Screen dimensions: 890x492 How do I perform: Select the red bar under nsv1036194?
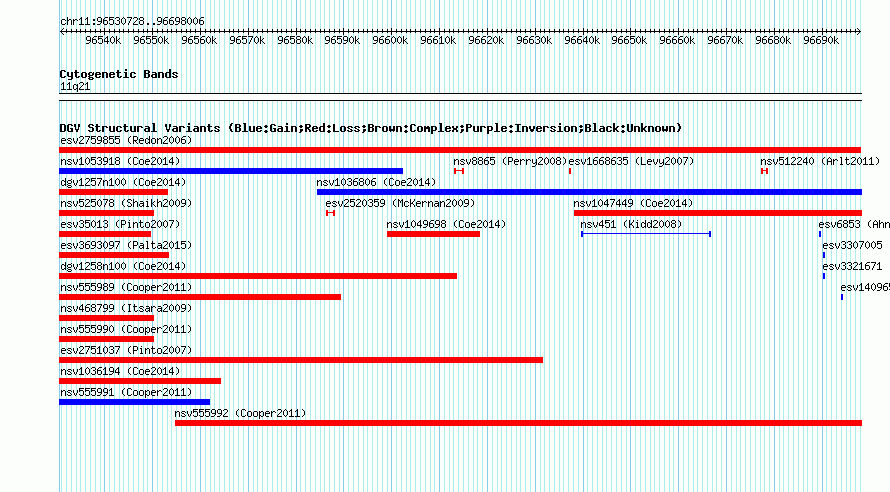click(x=140, y=381)
